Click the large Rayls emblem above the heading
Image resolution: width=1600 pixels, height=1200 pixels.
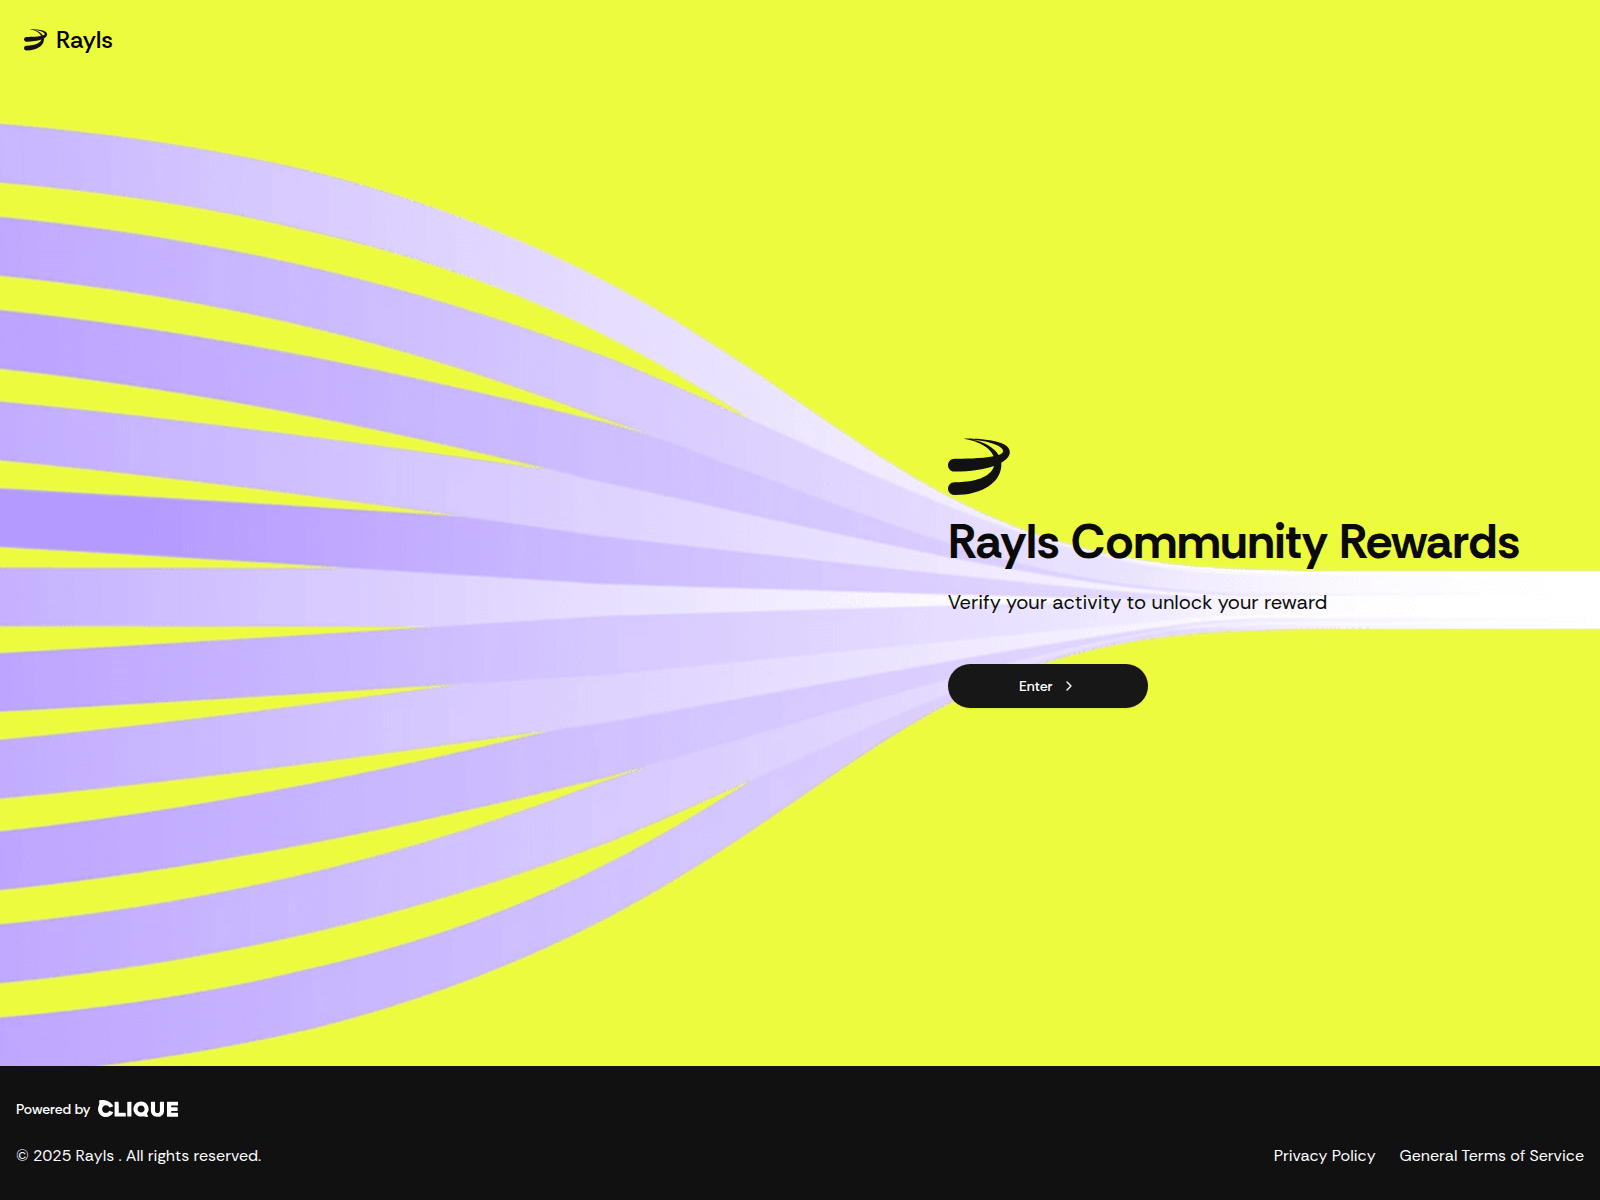click(979, 466)
